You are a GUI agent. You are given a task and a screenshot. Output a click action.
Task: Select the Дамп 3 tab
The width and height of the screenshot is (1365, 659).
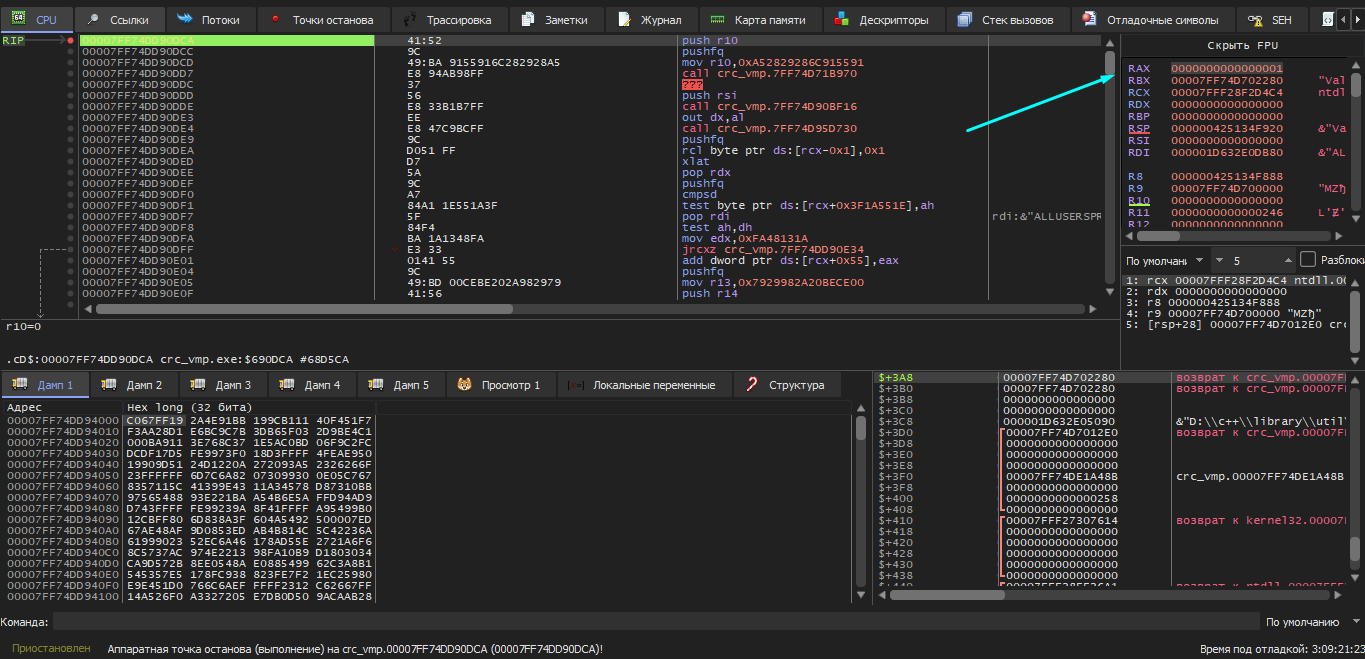pyautogui.click(x=222, y=385)
